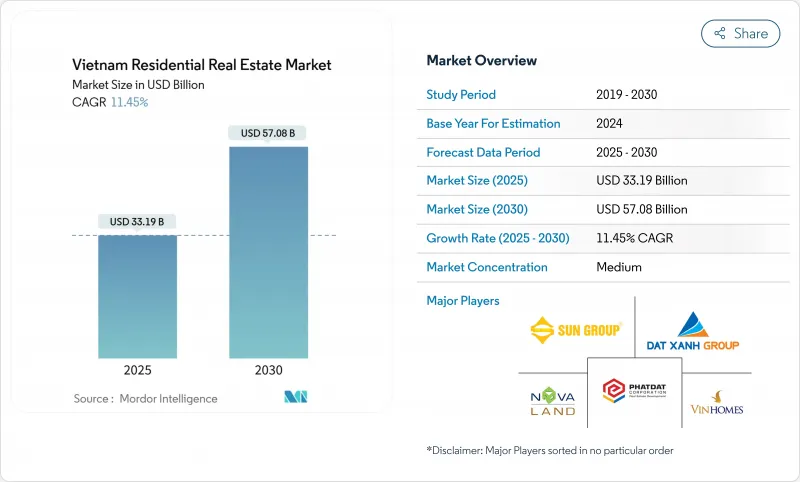The height and width of the screenshot is (482, 800).
Task: Select the Dat Xanh Group logo
Action: tap(693, 332)
